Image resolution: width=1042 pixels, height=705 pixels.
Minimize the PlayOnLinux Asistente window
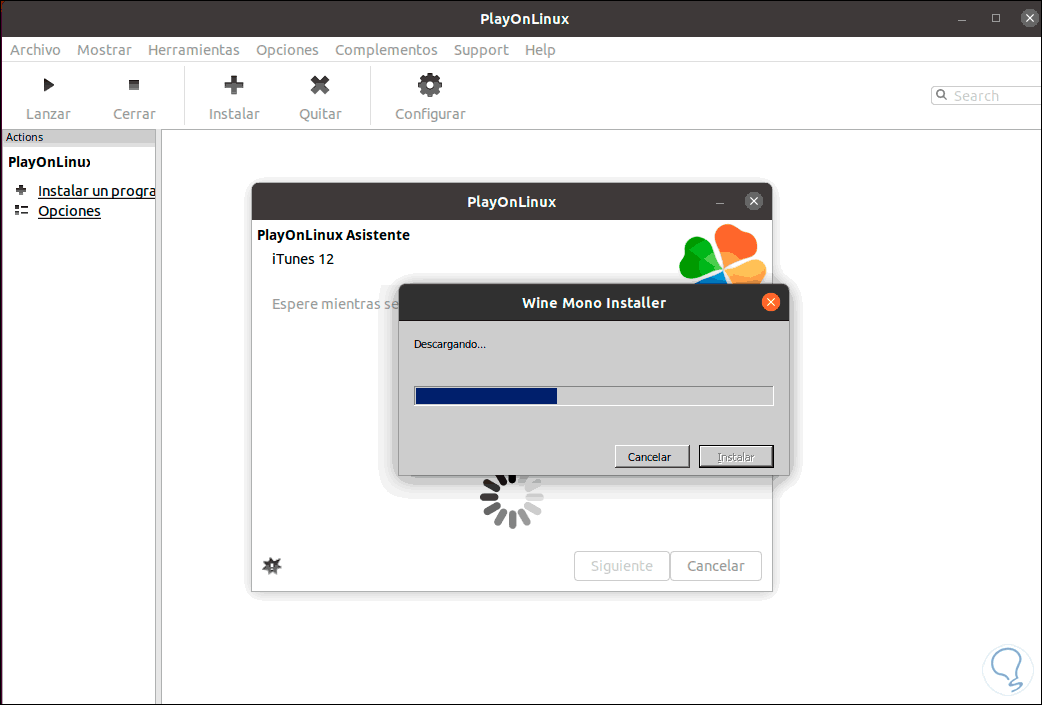720,202
